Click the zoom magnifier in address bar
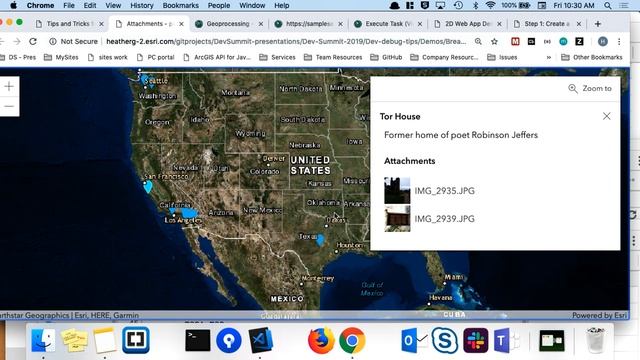 point(478,41)
